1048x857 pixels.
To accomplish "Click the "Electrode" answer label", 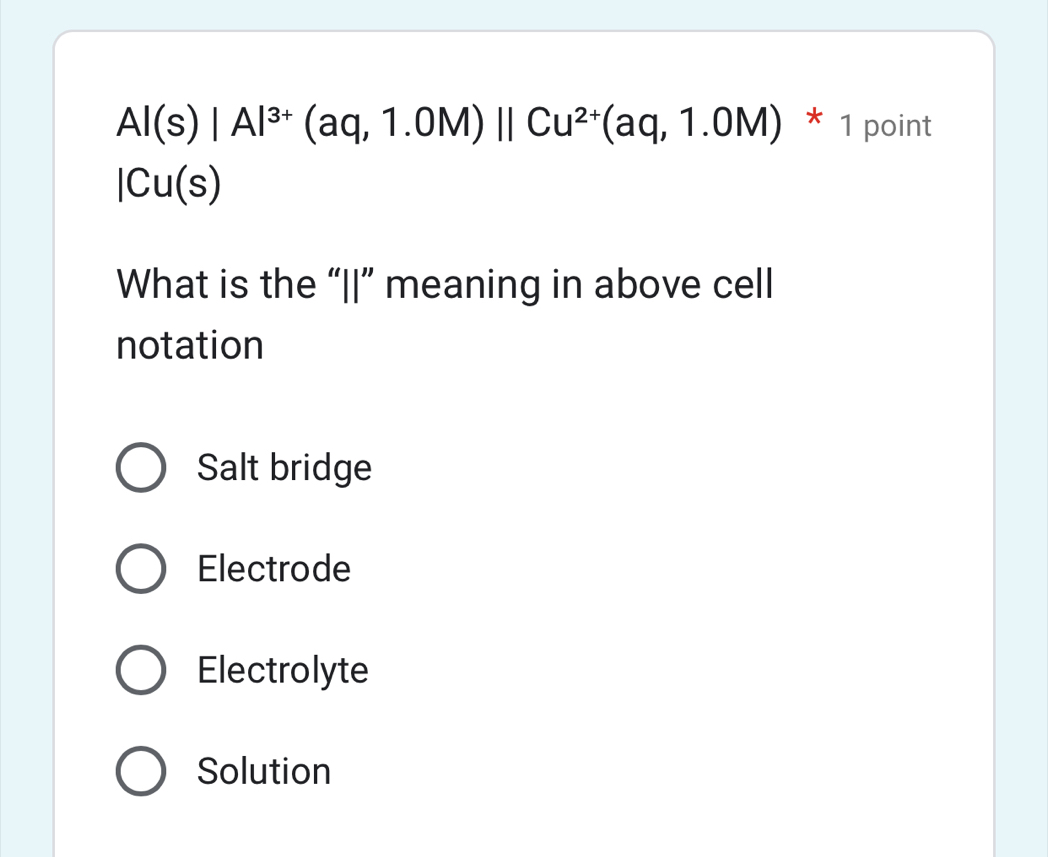I will pos(274,570).
